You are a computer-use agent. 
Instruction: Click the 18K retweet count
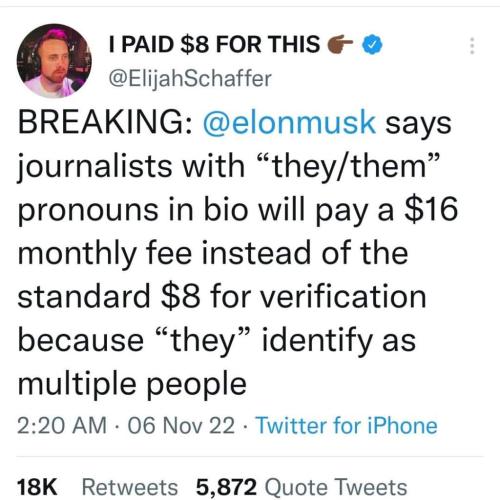[x=37, y=487]
